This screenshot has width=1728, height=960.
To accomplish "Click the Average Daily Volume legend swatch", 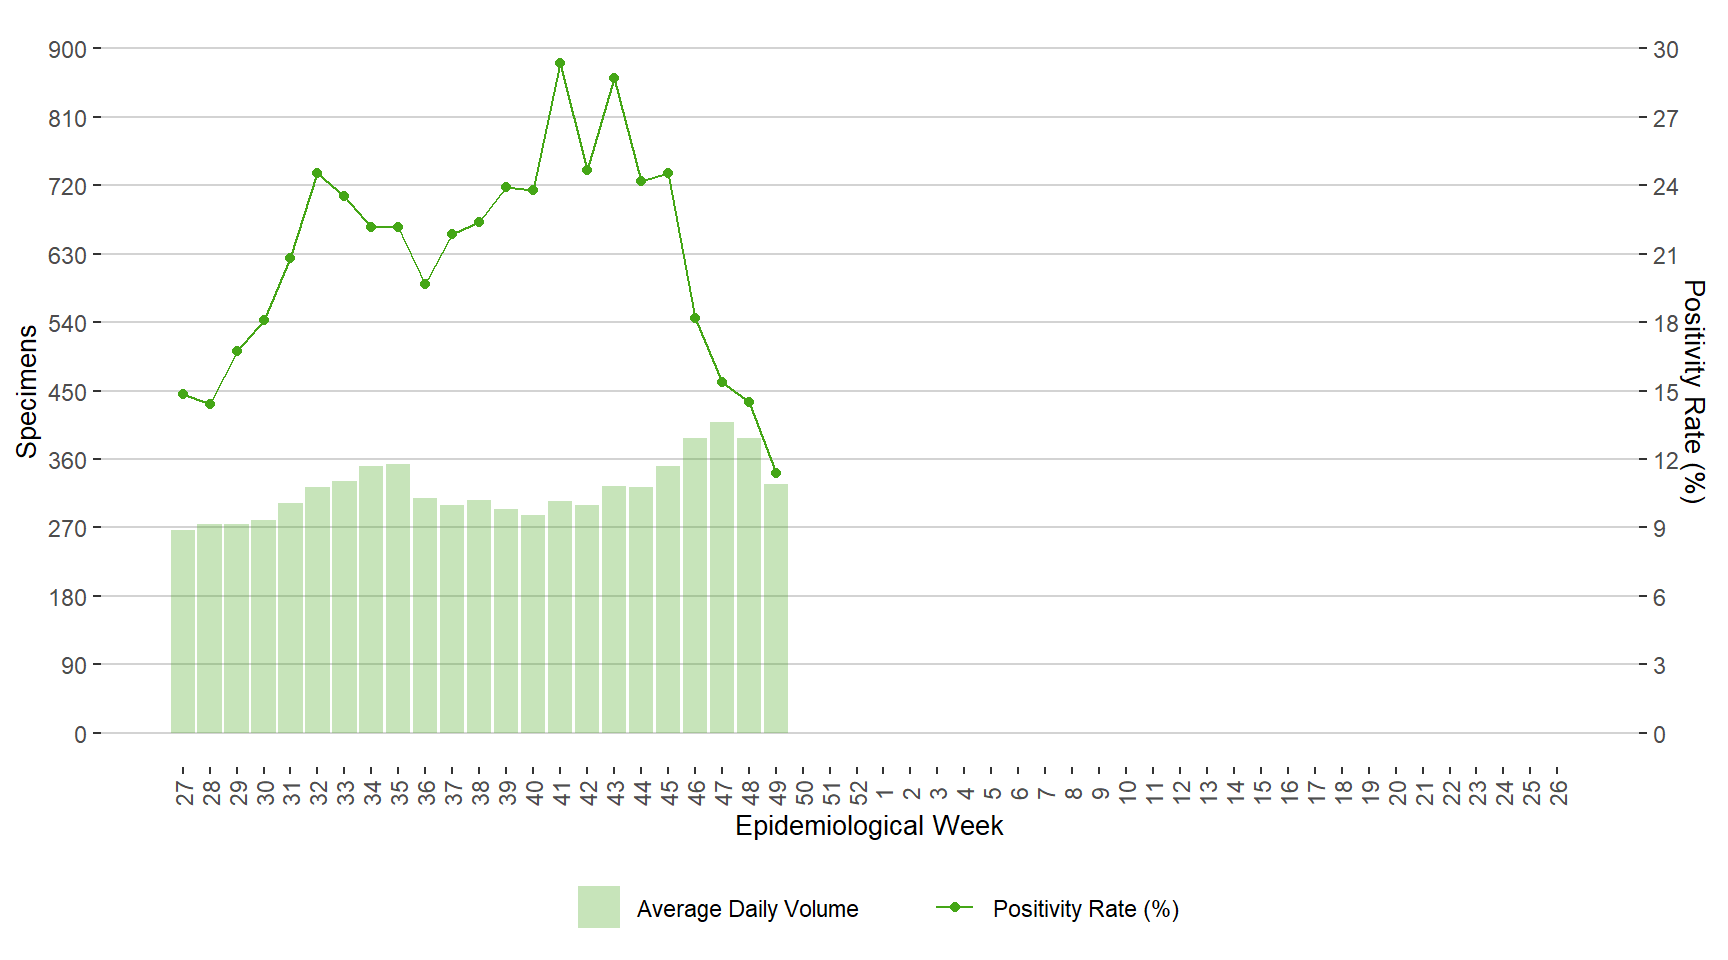I will (598, 907).
